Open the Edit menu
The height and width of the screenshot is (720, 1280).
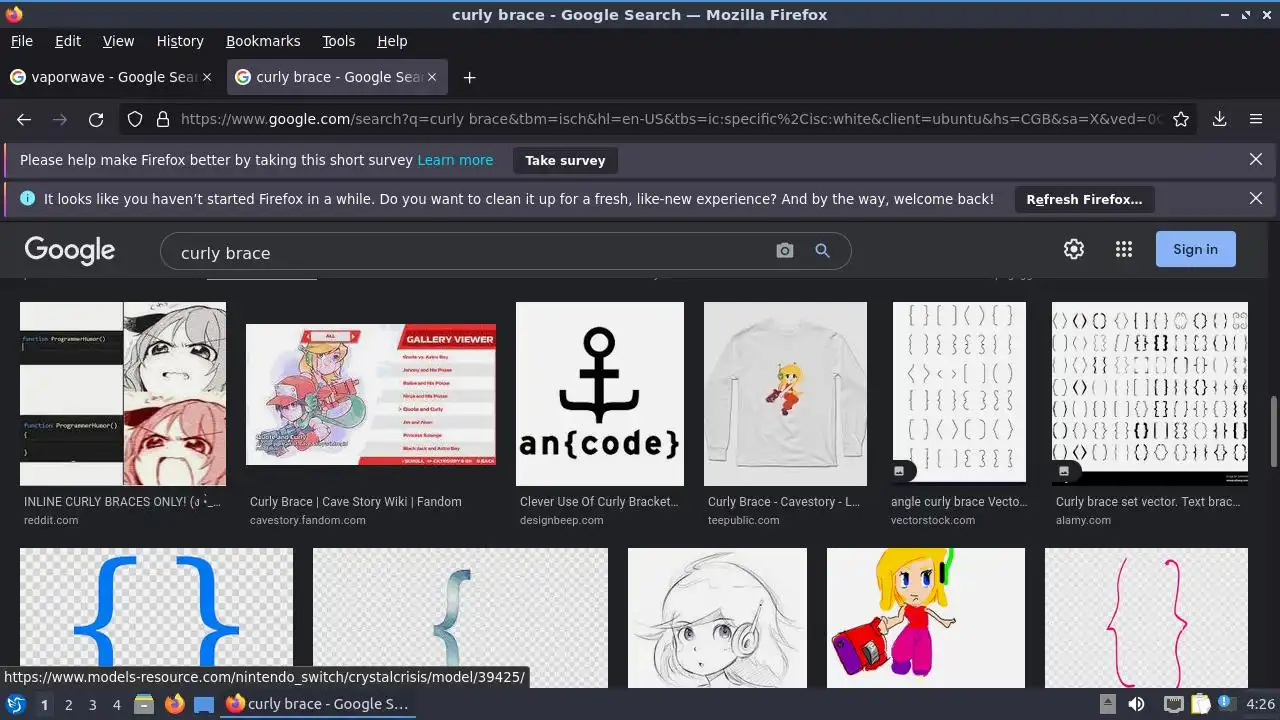click(68, 41)
